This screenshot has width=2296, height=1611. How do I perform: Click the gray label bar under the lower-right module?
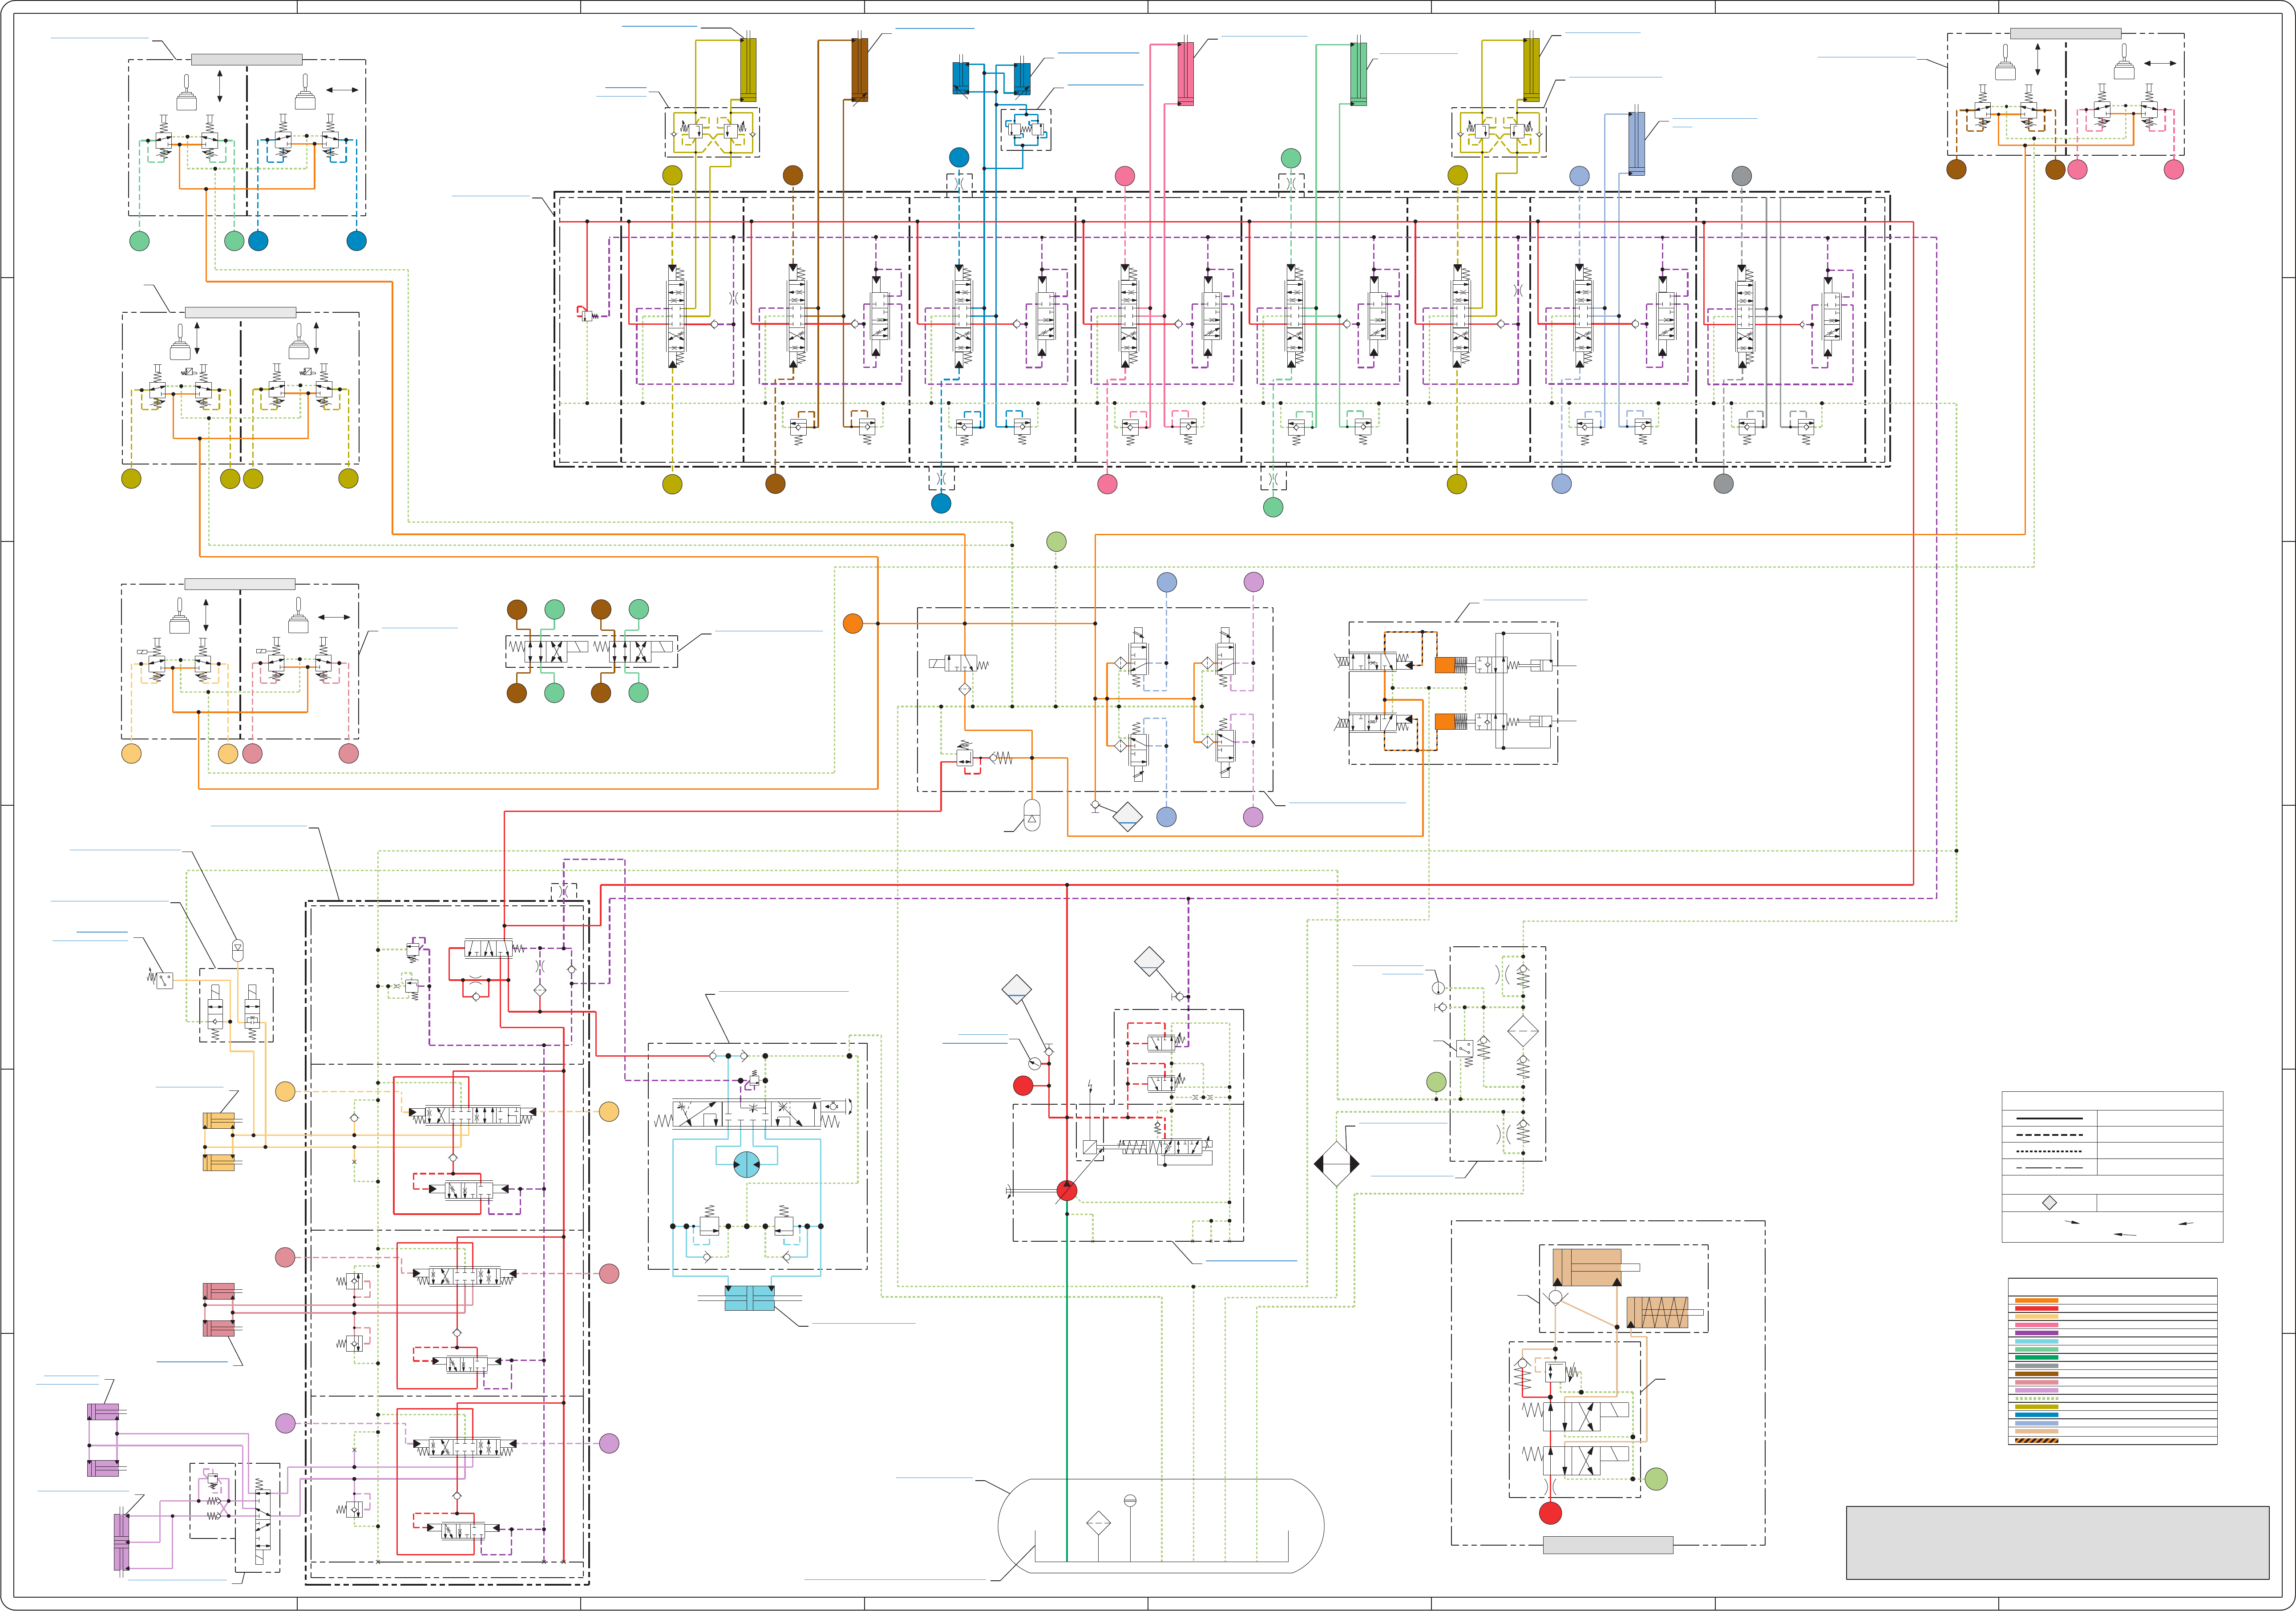pyautogui.click(x=1608, y=1545)
